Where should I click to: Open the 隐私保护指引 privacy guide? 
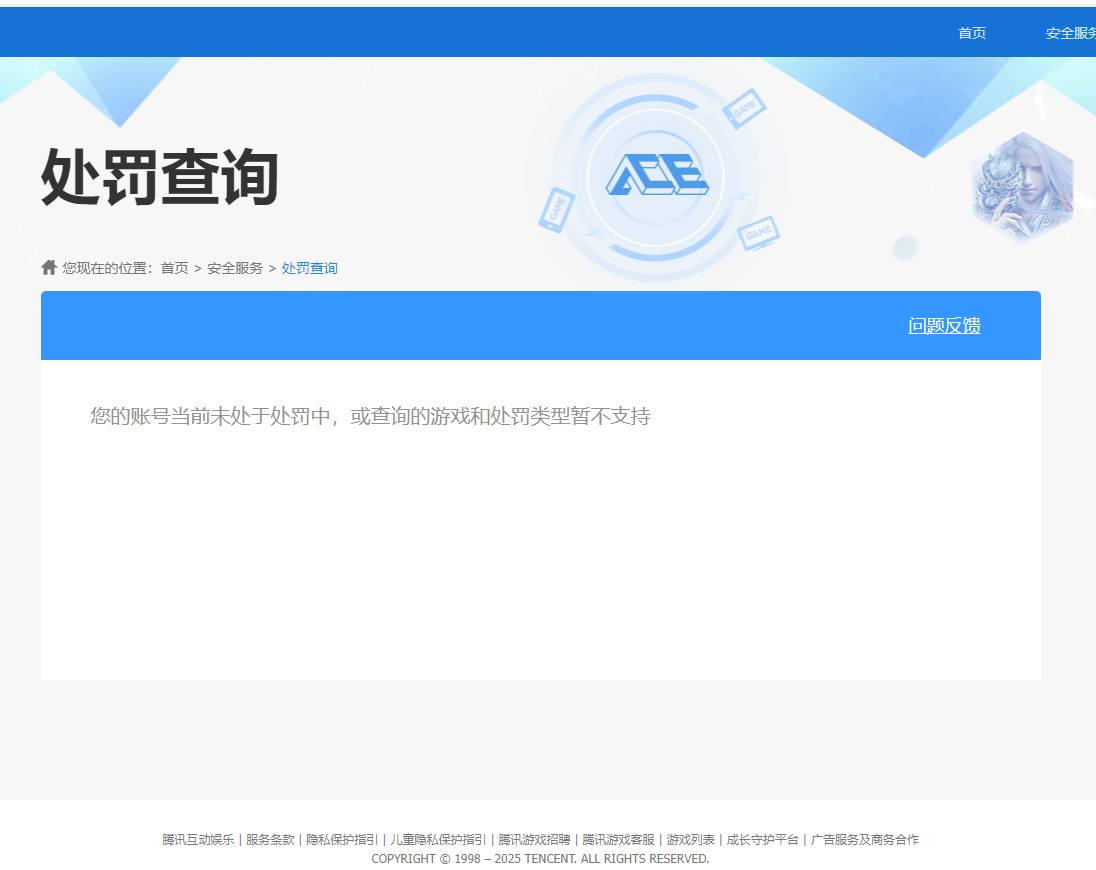coord(340,840)
